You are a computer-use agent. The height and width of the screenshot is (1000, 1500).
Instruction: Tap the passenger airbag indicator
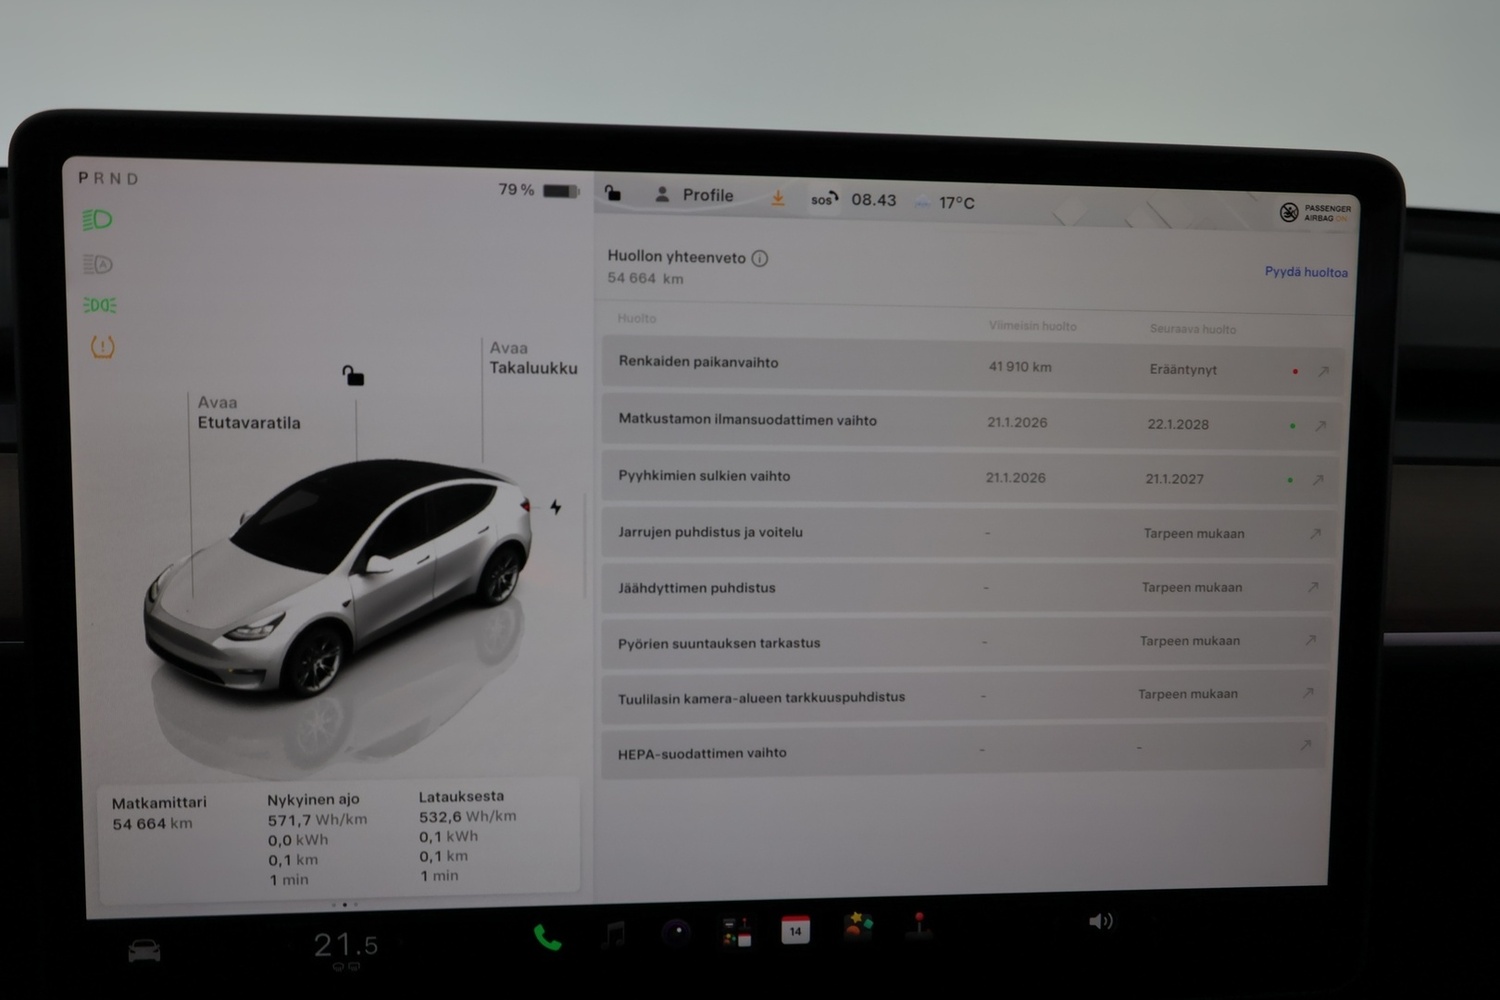(x=1315, y=212)
